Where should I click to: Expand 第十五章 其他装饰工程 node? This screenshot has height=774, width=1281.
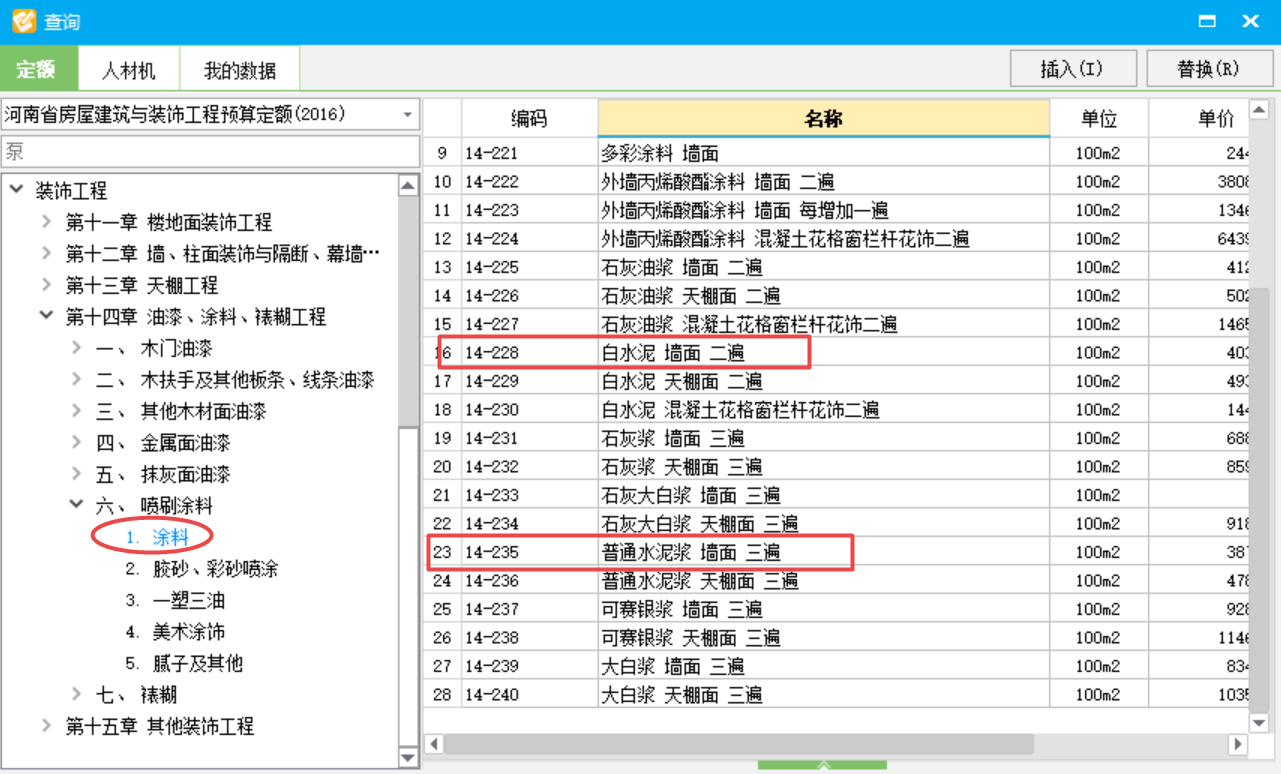coord(46,726)
